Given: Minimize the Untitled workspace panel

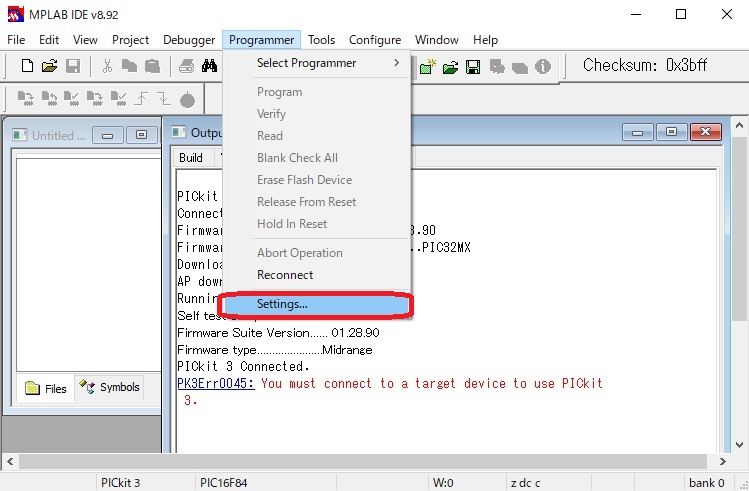Looking at the screenshot, I should pos(107,135).
